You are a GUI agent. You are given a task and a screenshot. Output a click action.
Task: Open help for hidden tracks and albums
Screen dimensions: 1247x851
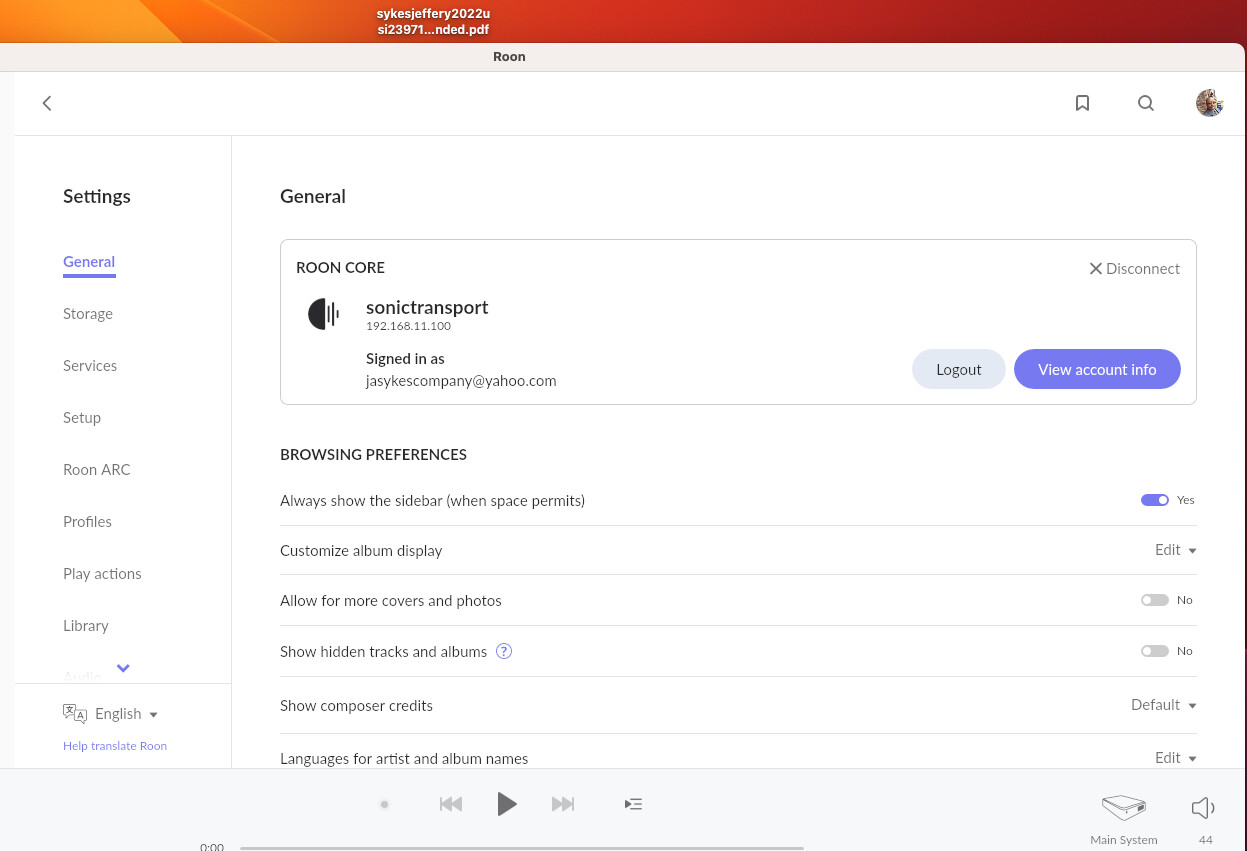coord(504,651)
